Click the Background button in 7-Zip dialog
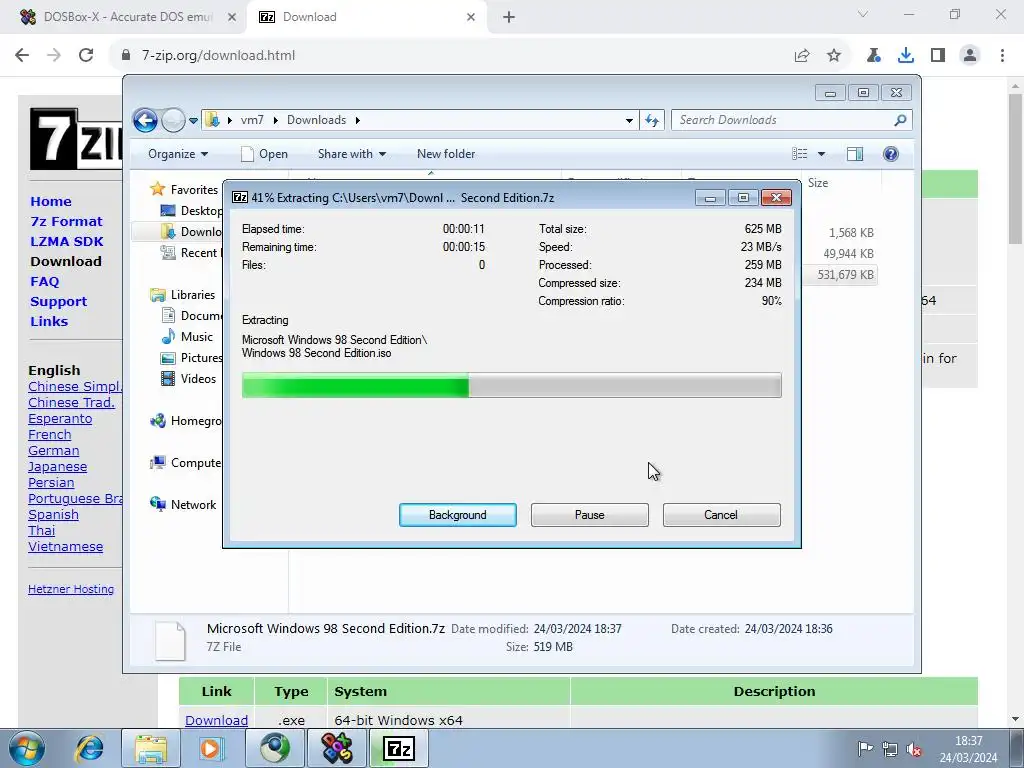Screen dimensions: 1024x768 click(x=457, y=515)
